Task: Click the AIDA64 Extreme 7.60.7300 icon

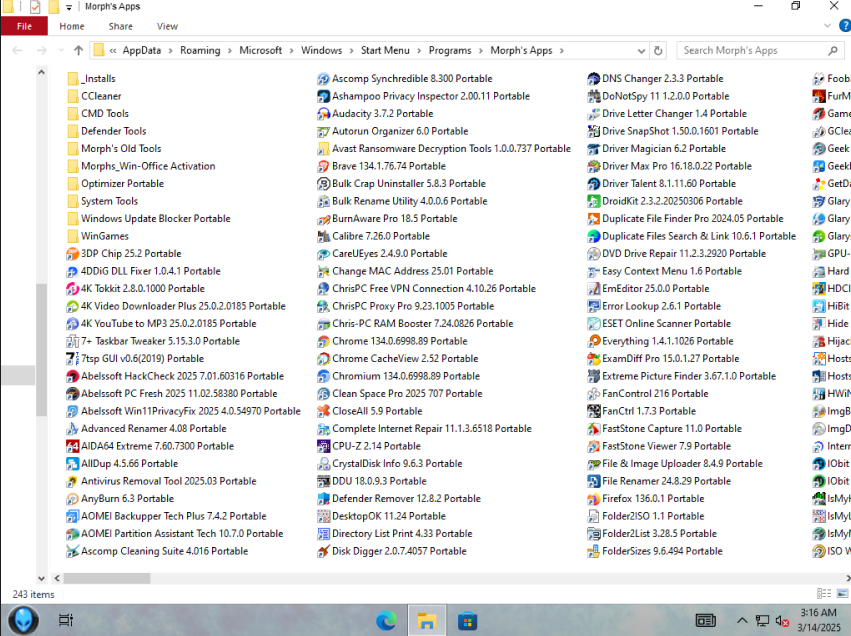Action: click(x=72, y=446)
